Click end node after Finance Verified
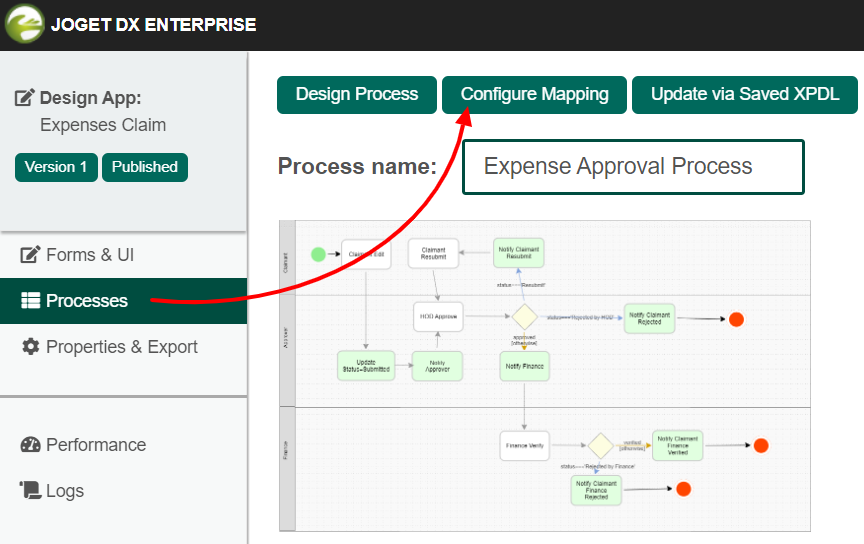864x544 pixels. pos(761,445)
